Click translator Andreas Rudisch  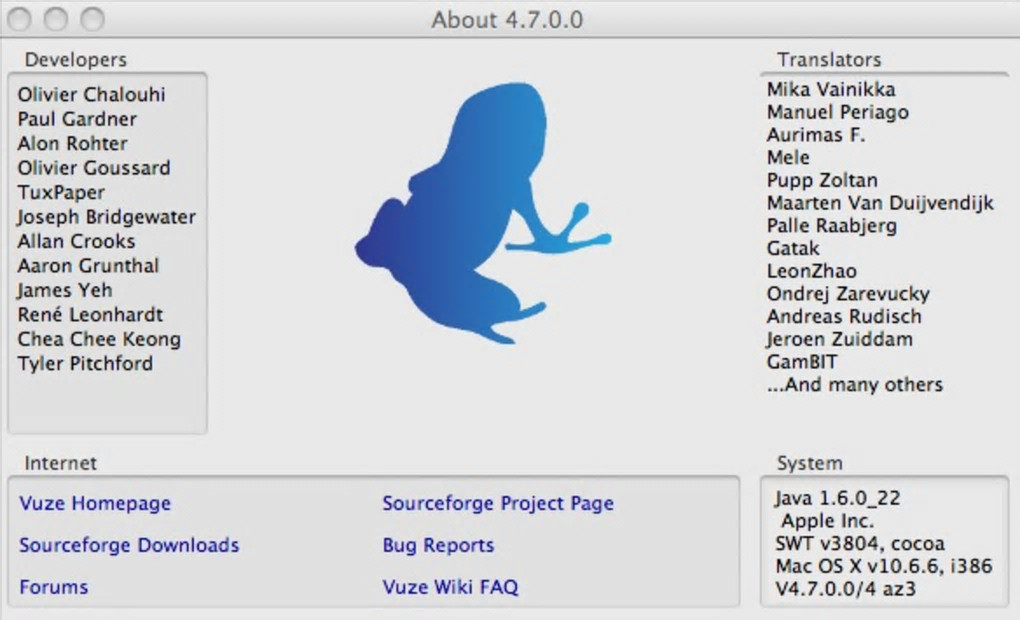[x=844, y=317]
